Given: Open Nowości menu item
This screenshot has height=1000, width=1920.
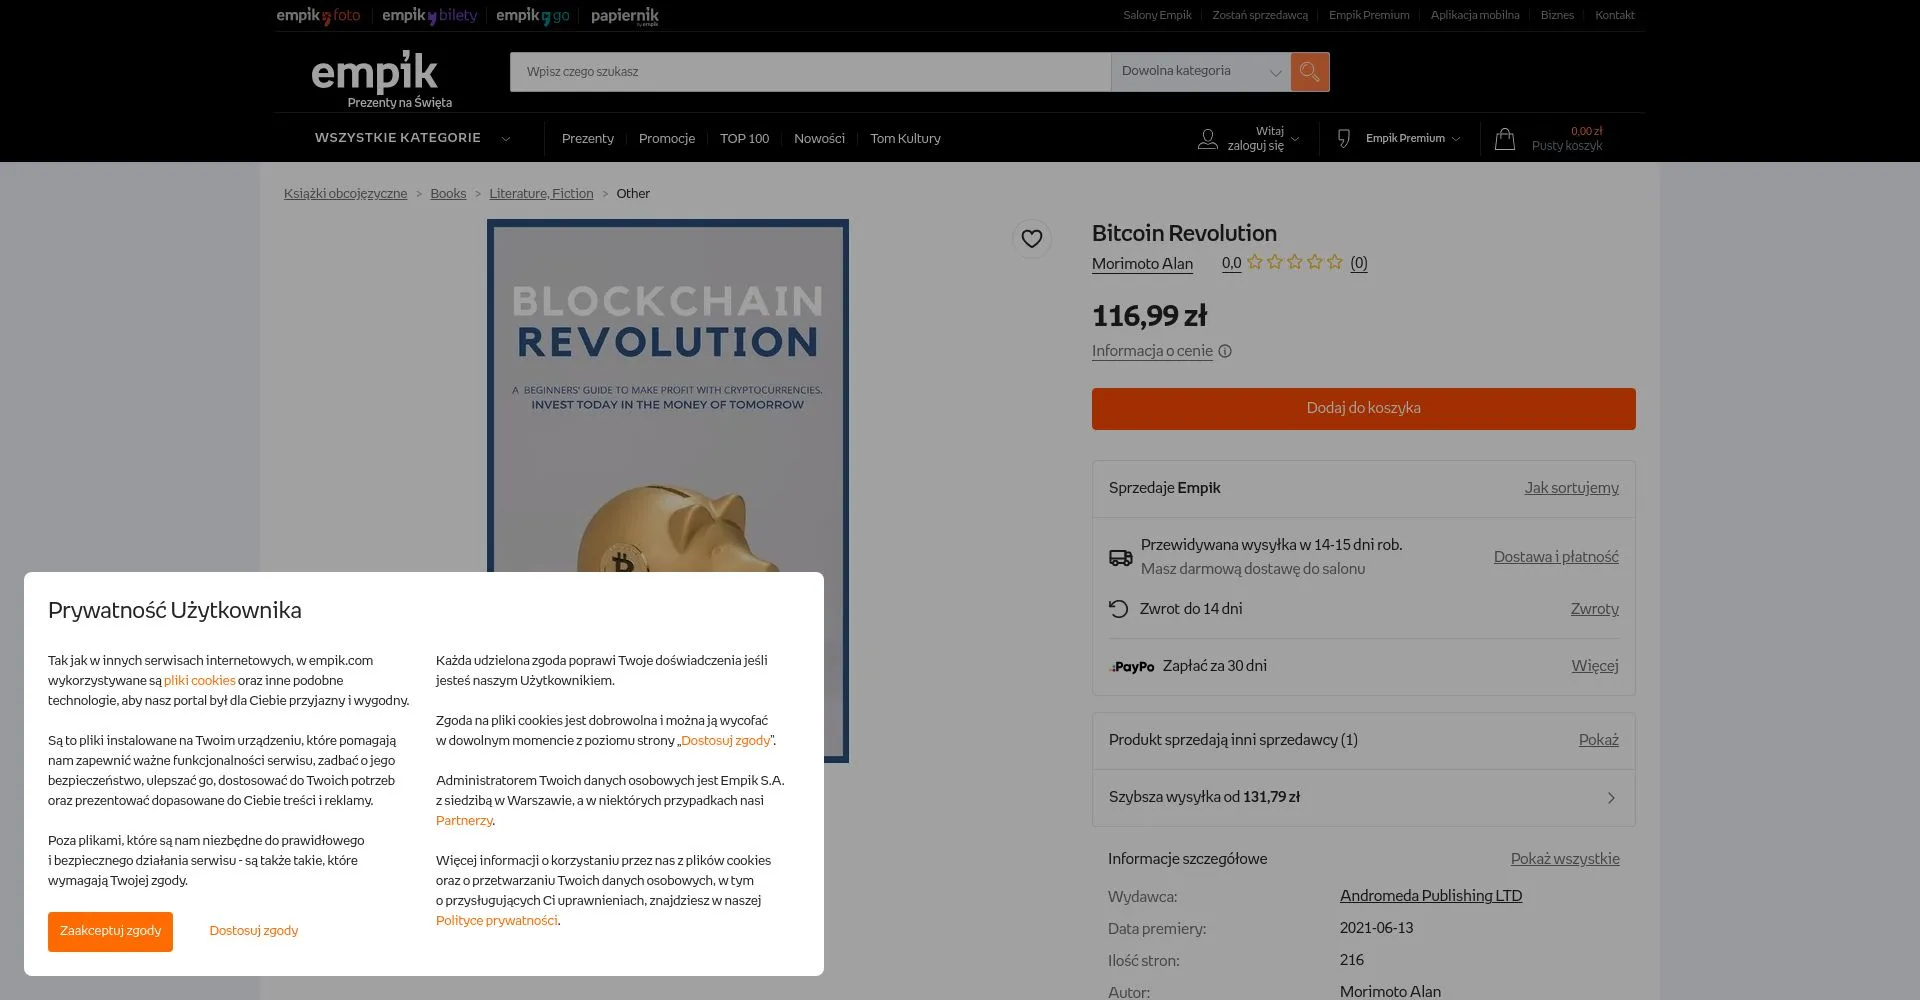Looking at the screenshot, I should [x=819, y=139].
